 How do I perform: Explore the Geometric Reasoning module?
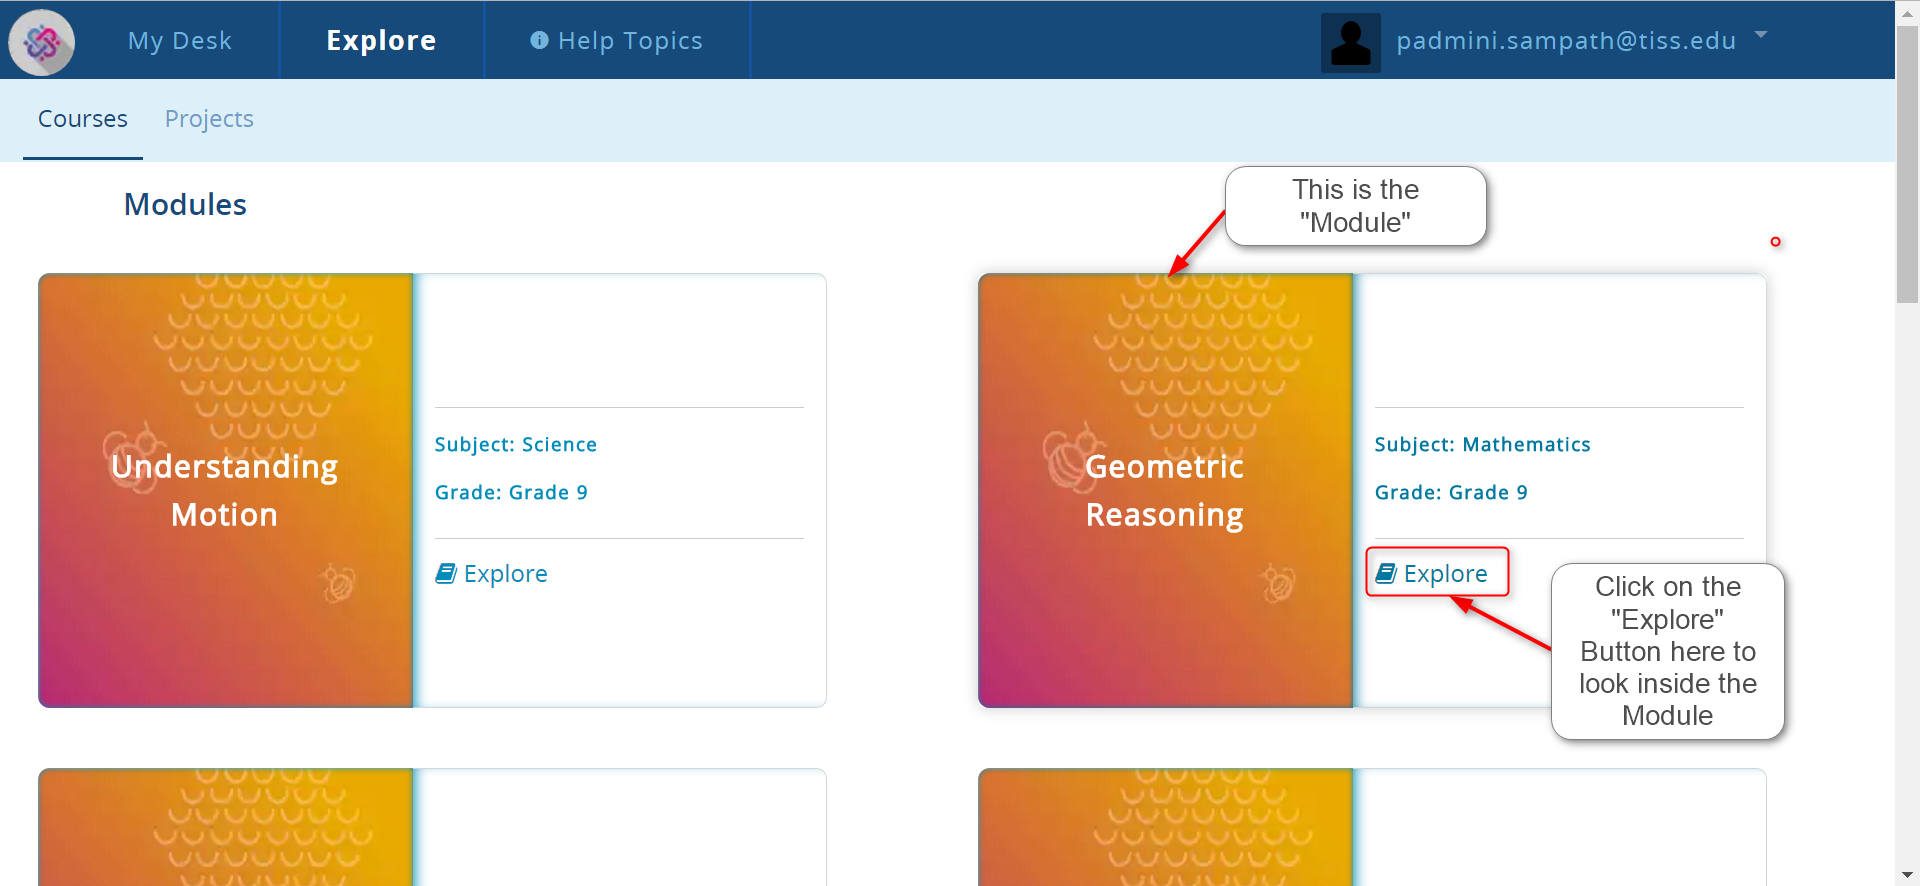[x=1445, y=574]
